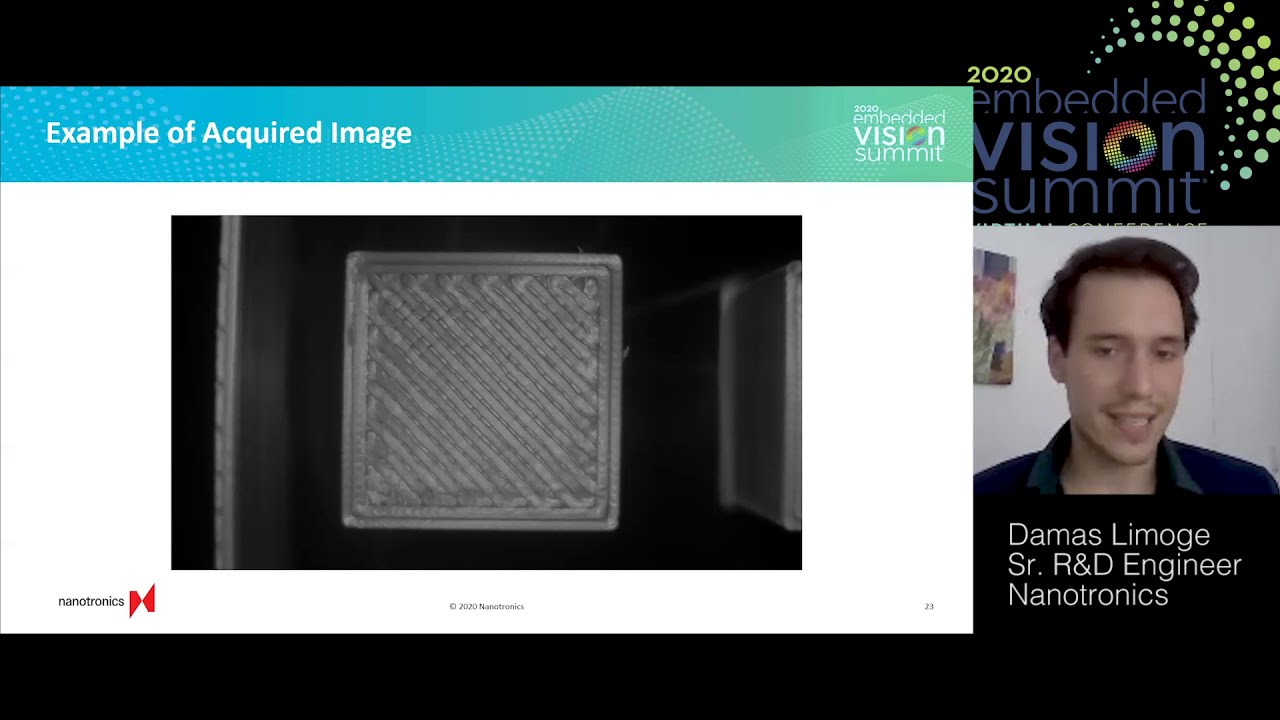This screenshot has height=720, width=1280.
Task: Click the 3D printed square in the image
Action: pos(483,390)
